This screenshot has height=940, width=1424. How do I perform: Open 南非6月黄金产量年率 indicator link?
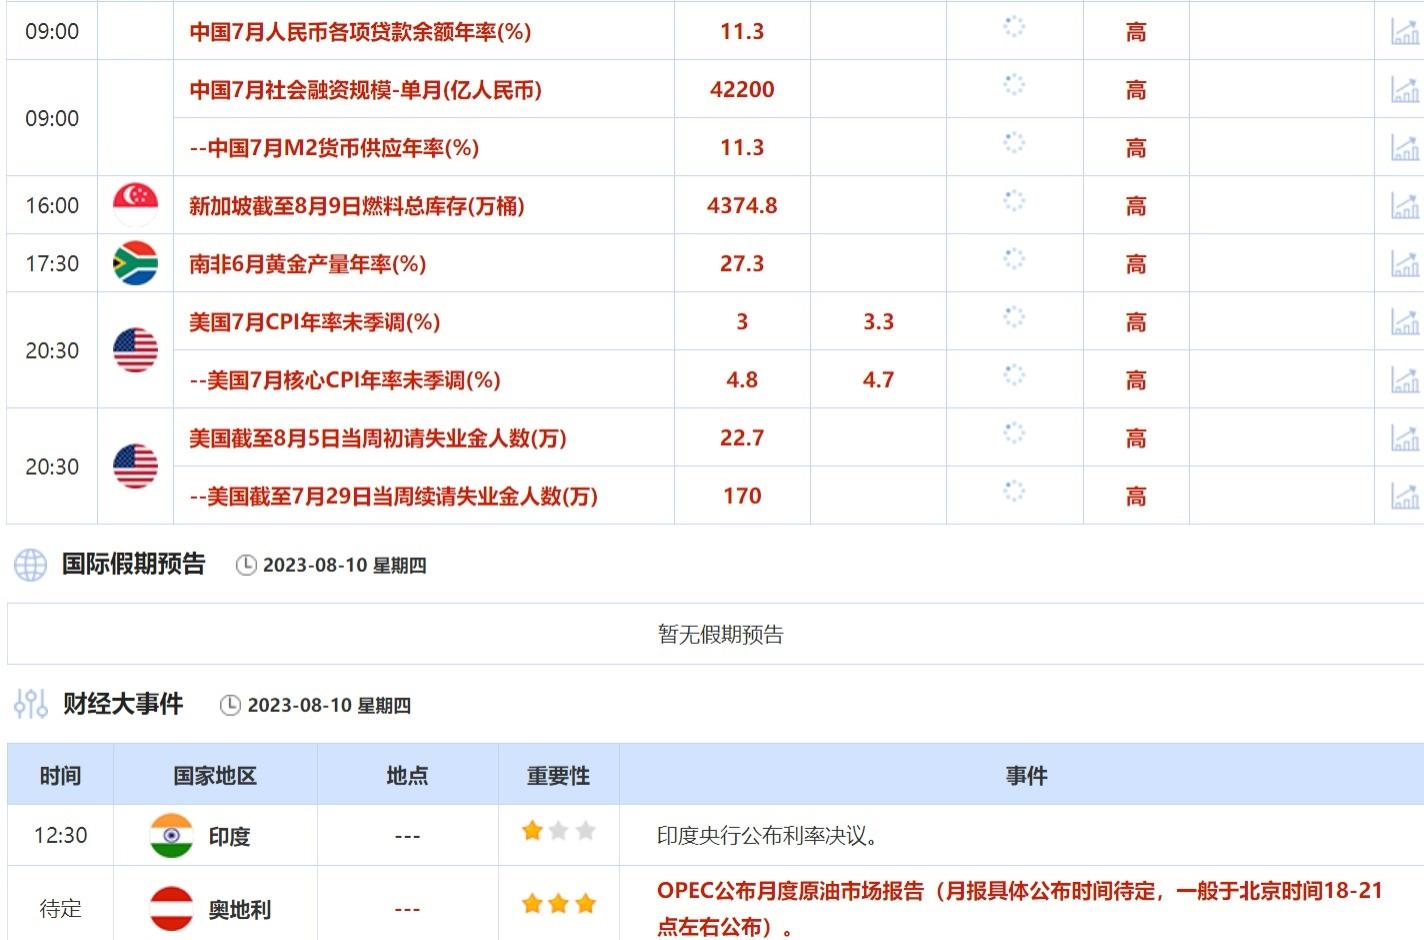coord(307,264)
